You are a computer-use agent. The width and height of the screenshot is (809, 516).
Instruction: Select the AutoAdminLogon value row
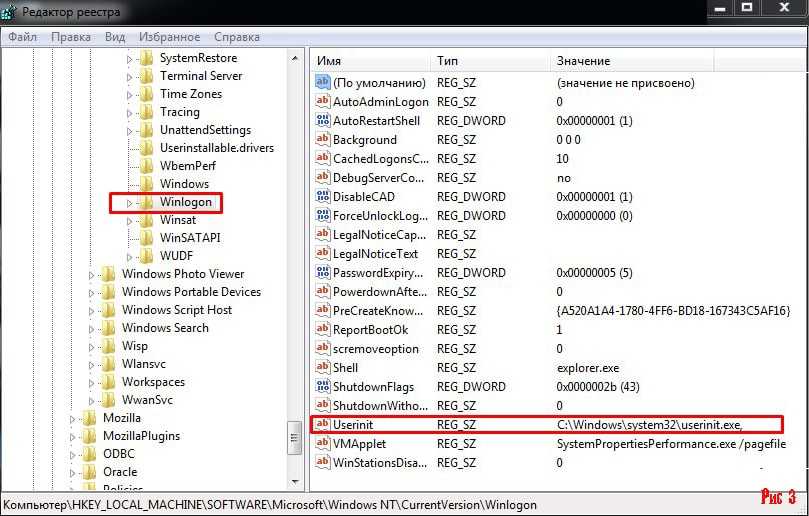[x=380, y=102]
